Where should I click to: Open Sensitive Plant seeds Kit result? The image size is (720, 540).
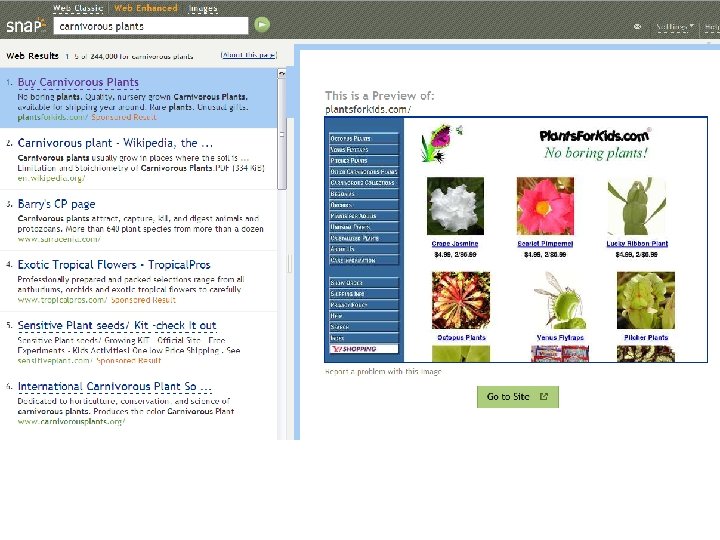(117, 326)
